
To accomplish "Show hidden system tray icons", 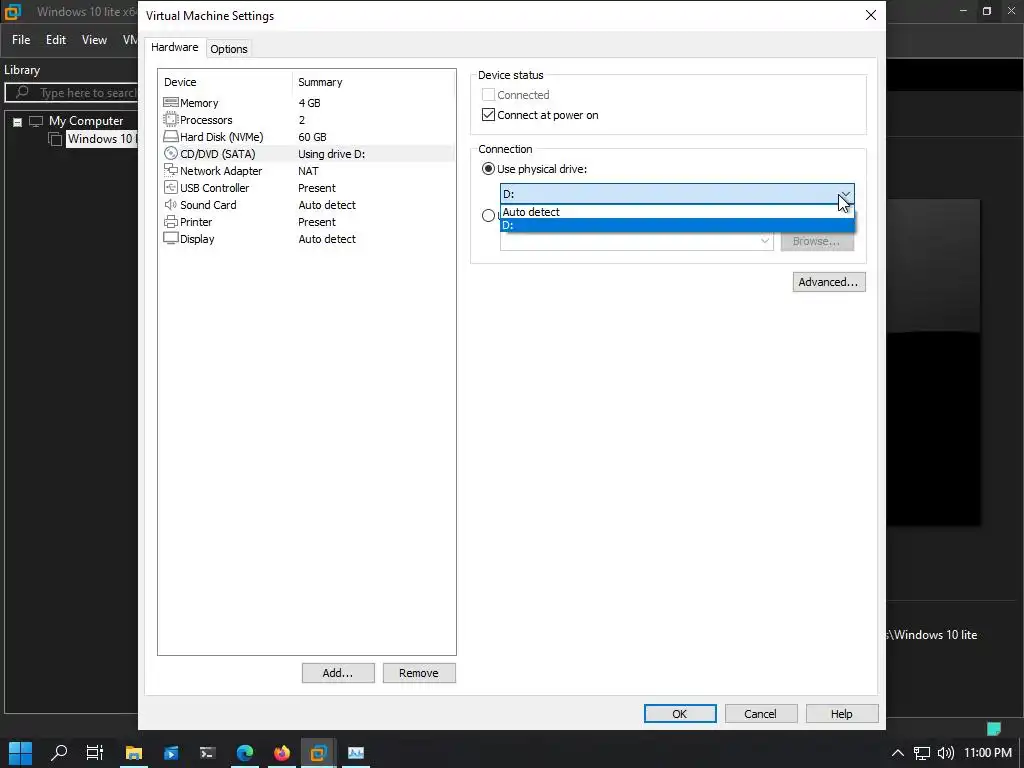I will 898,753.
